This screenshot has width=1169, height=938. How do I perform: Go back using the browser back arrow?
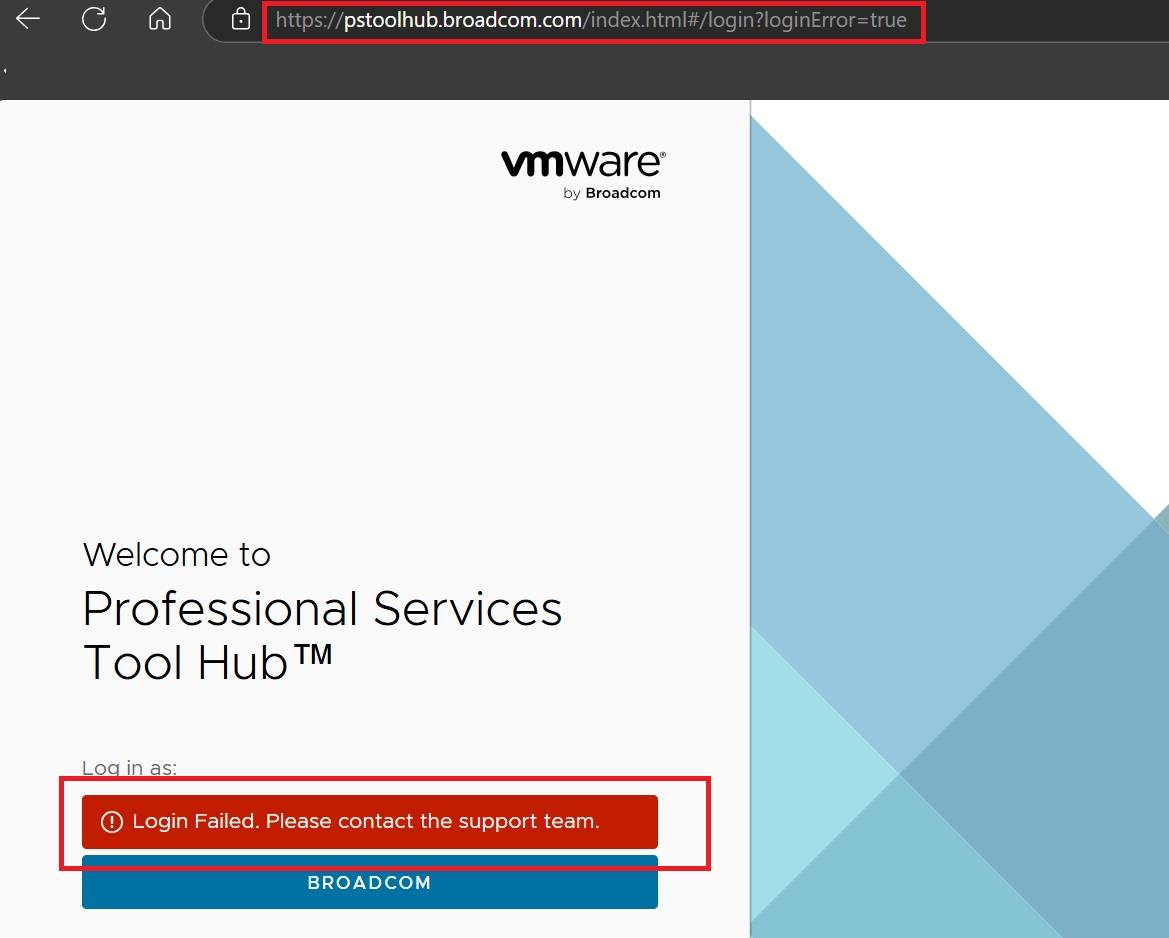click(28, 19)
